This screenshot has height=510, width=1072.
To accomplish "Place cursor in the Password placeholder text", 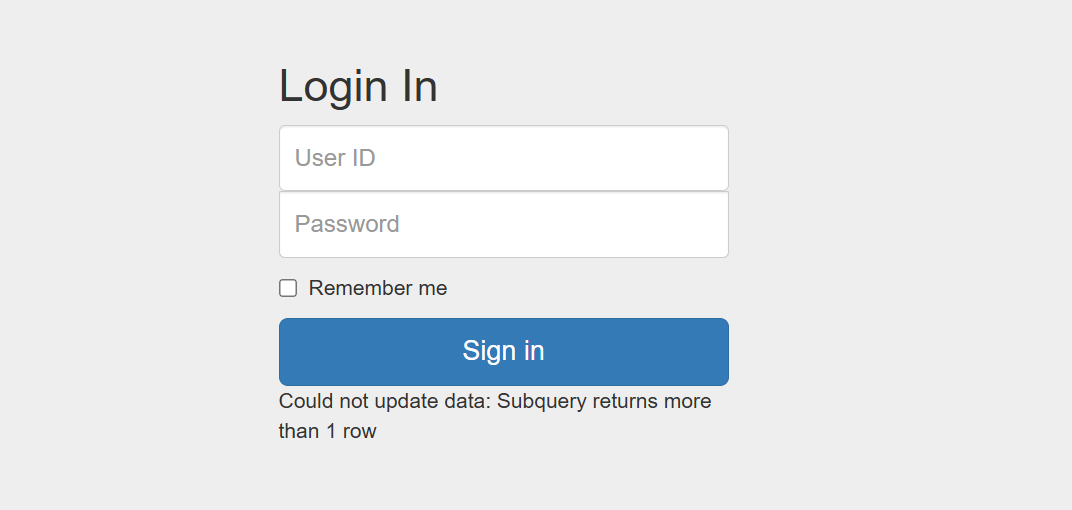I will click(x=347, y=224).
